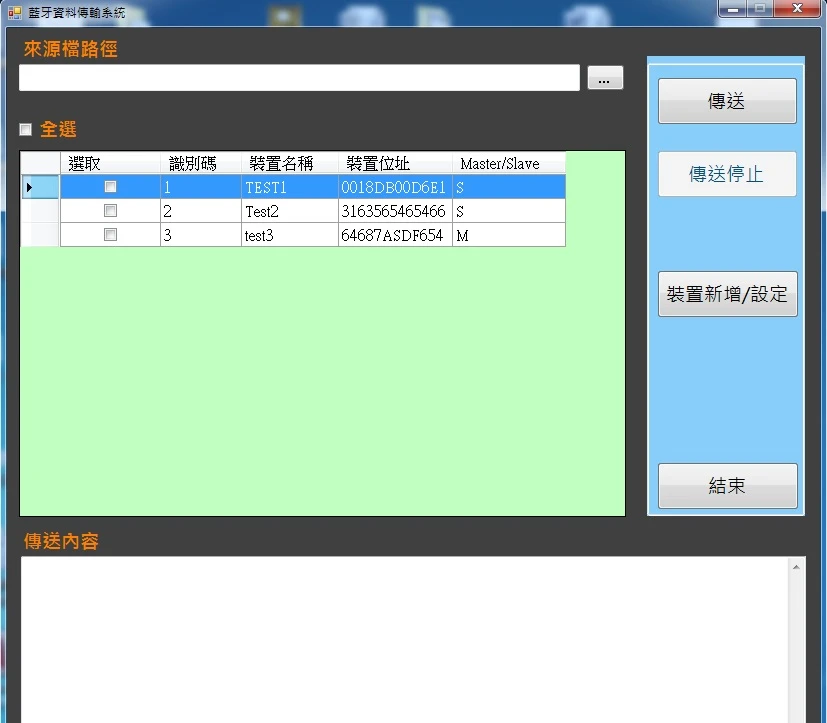Toggle the 全選 select-all checkbox
This screenshot has width=827, height=723.
[26, 129]
